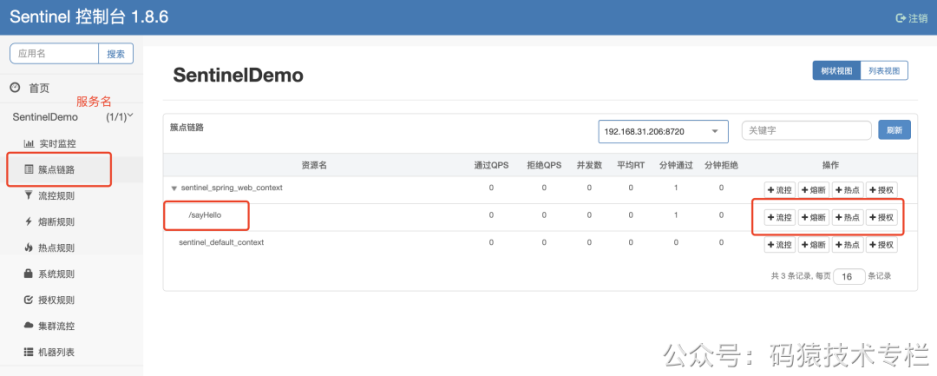The image size is (937, 376).
Task: Open 系统规则 lock icon entry
Action: (x=28, y=274)
